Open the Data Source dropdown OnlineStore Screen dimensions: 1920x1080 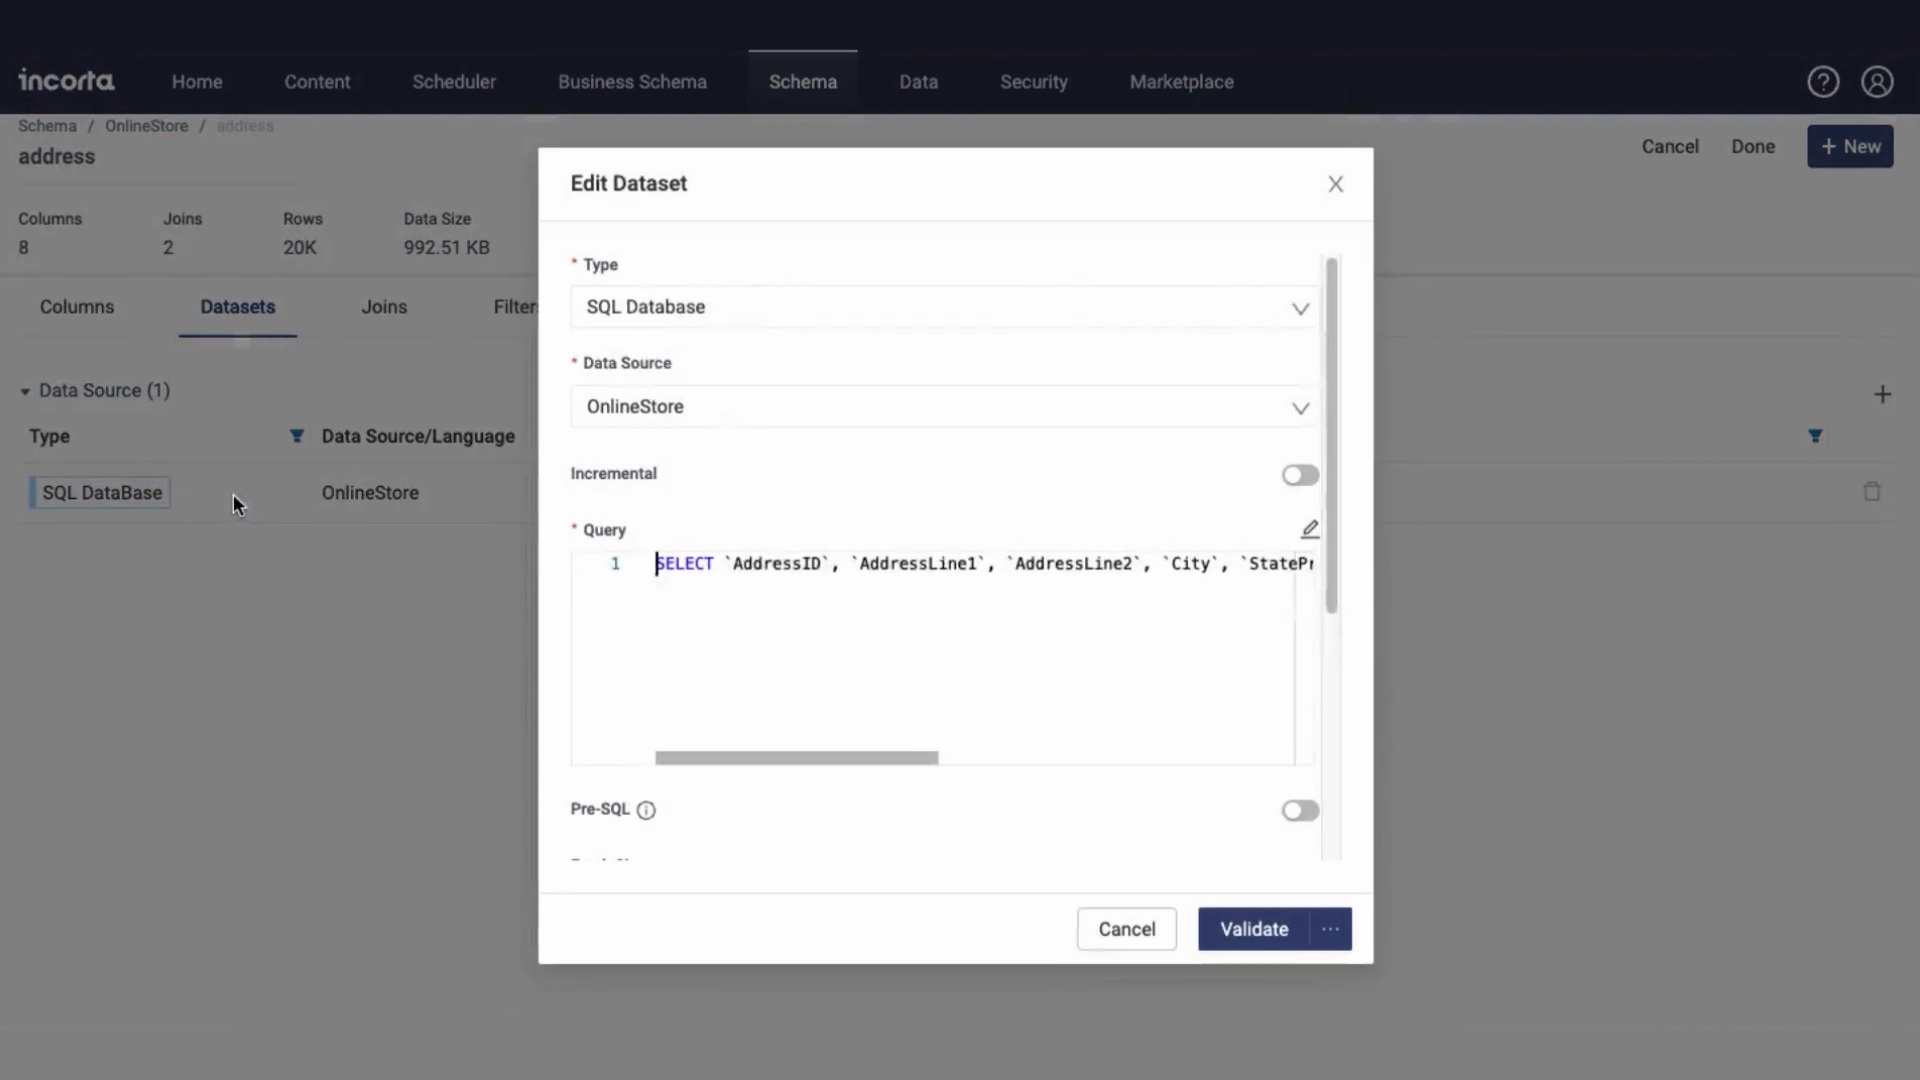point(943,407)
